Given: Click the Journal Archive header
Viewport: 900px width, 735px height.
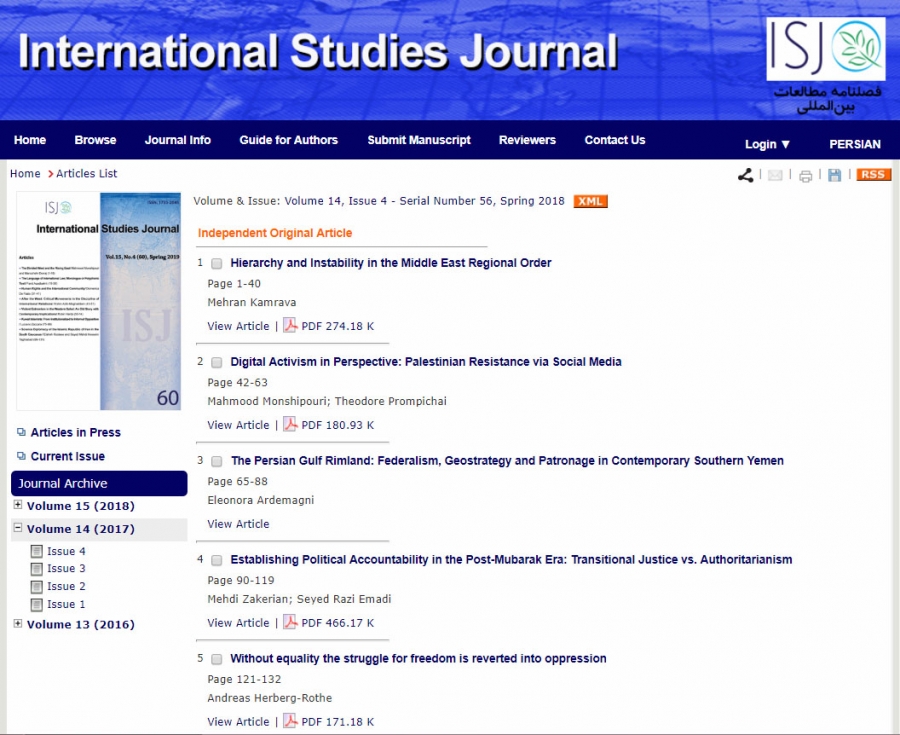Looking at the screenshot, I should coord(99,483).
